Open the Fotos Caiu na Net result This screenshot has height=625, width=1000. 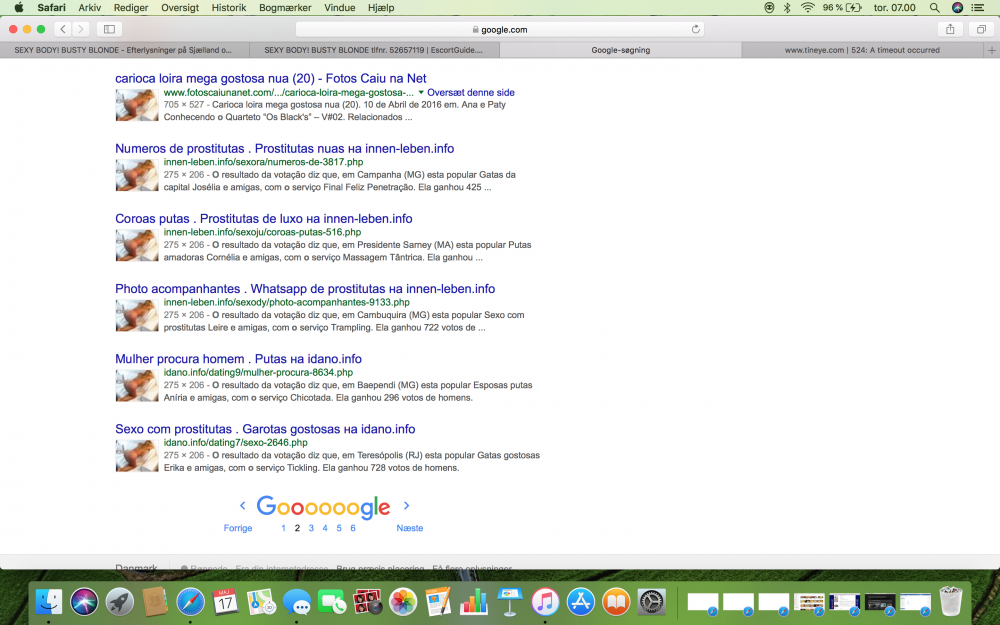[x=270, y=78]
